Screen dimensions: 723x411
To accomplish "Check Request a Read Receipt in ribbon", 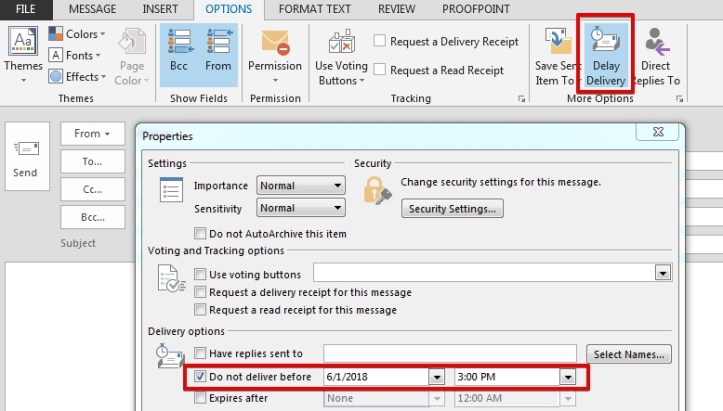I will (379, 70).
